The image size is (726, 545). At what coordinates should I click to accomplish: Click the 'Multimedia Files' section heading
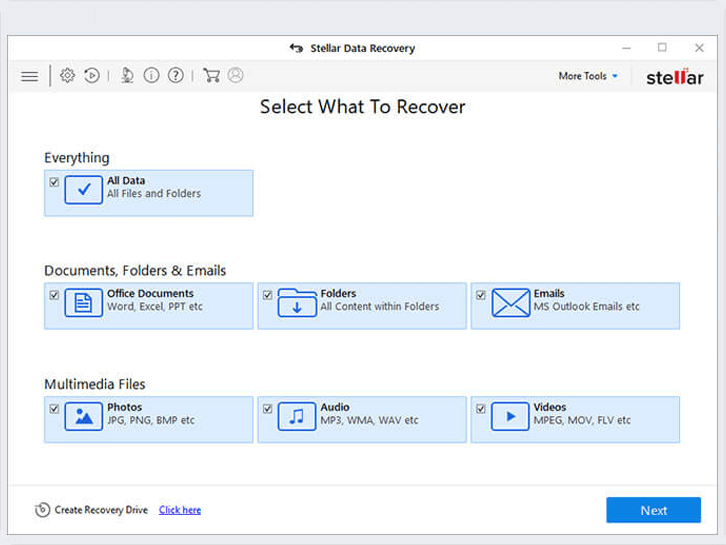point(95,384)
